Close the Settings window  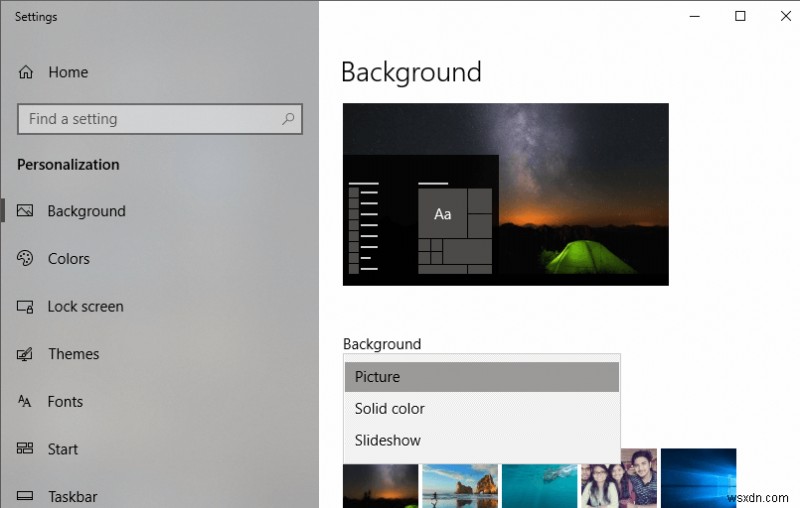pyautogui.click(x=786, y=16)
